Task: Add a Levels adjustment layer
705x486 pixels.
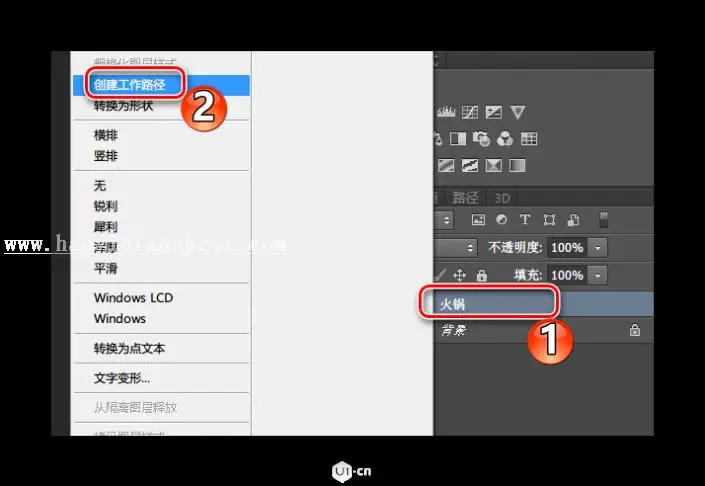Action: point(446,112)
